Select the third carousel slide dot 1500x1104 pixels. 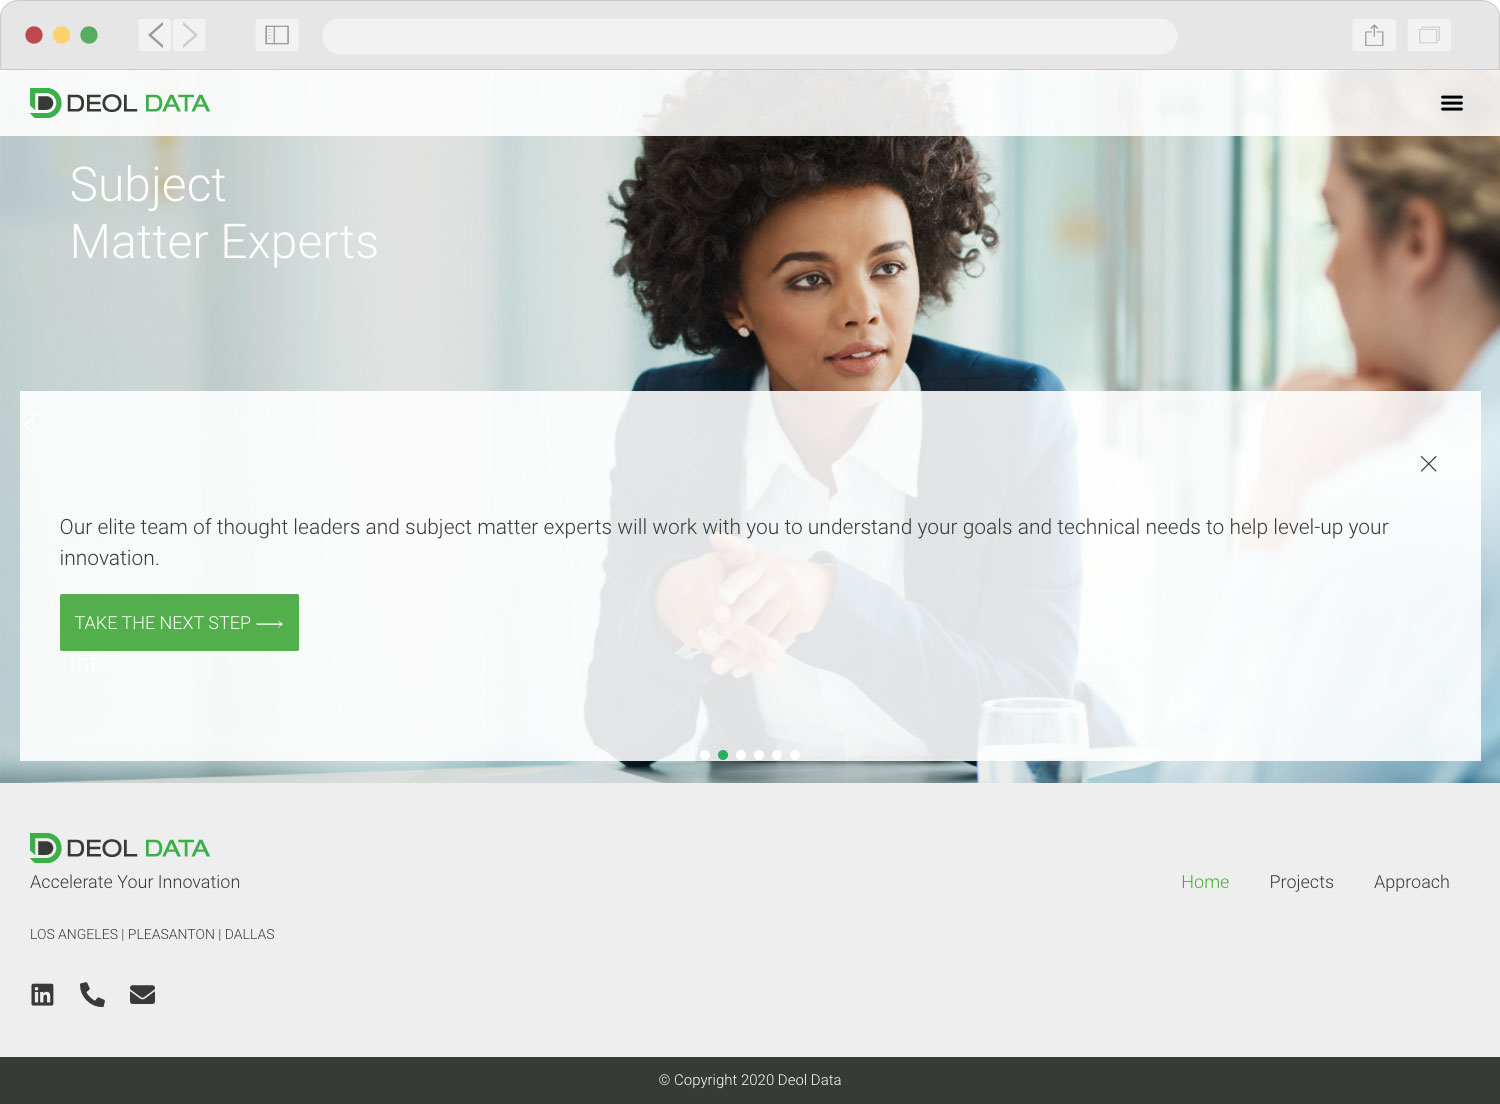[741, 755]
